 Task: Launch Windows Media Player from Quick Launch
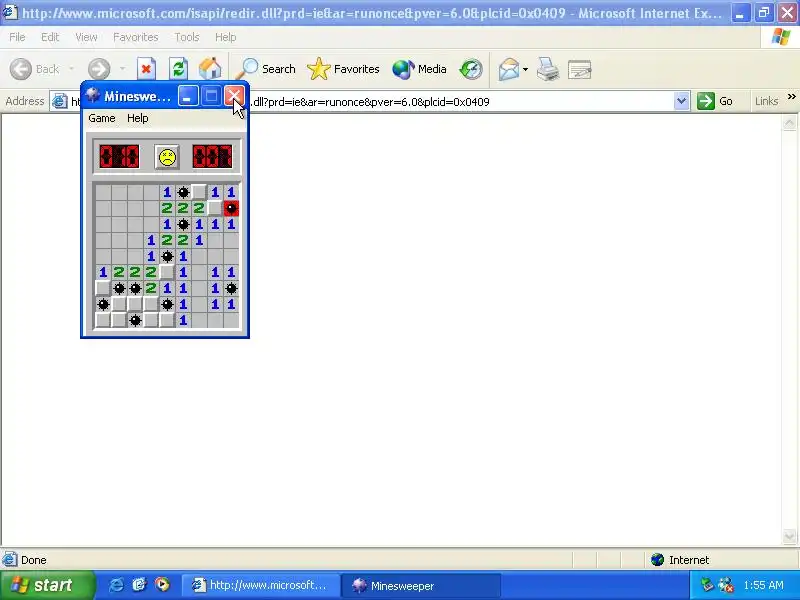[162, 585]
